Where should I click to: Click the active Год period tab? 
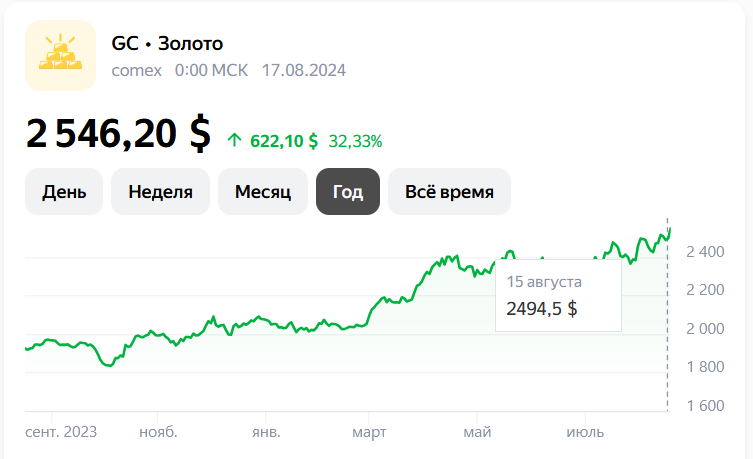(348, 192)
